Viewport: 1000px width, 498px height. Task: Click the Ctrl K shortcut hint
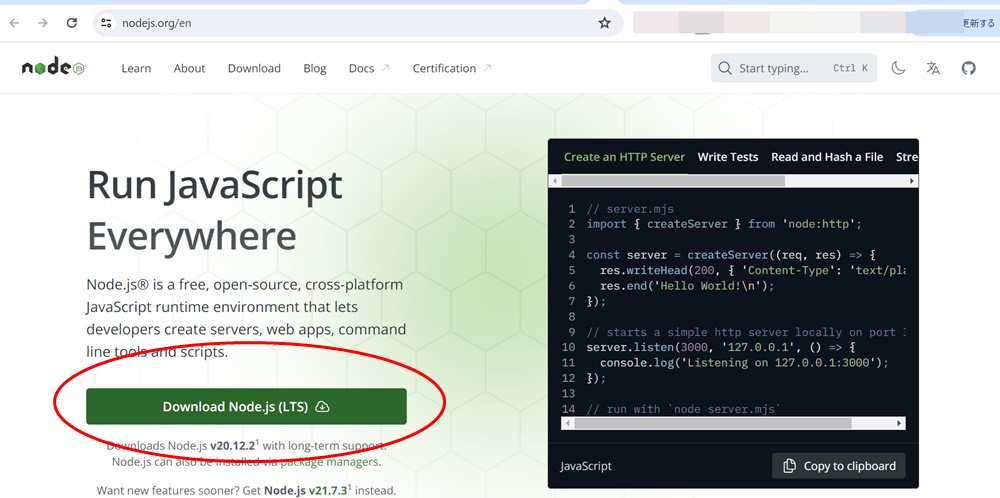click(x=850, y=68)
